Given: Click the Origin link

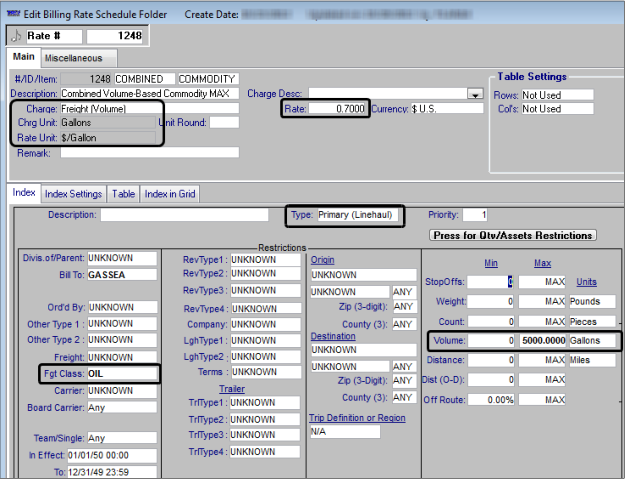Looking at the screenshot, I should click(323, 260).
